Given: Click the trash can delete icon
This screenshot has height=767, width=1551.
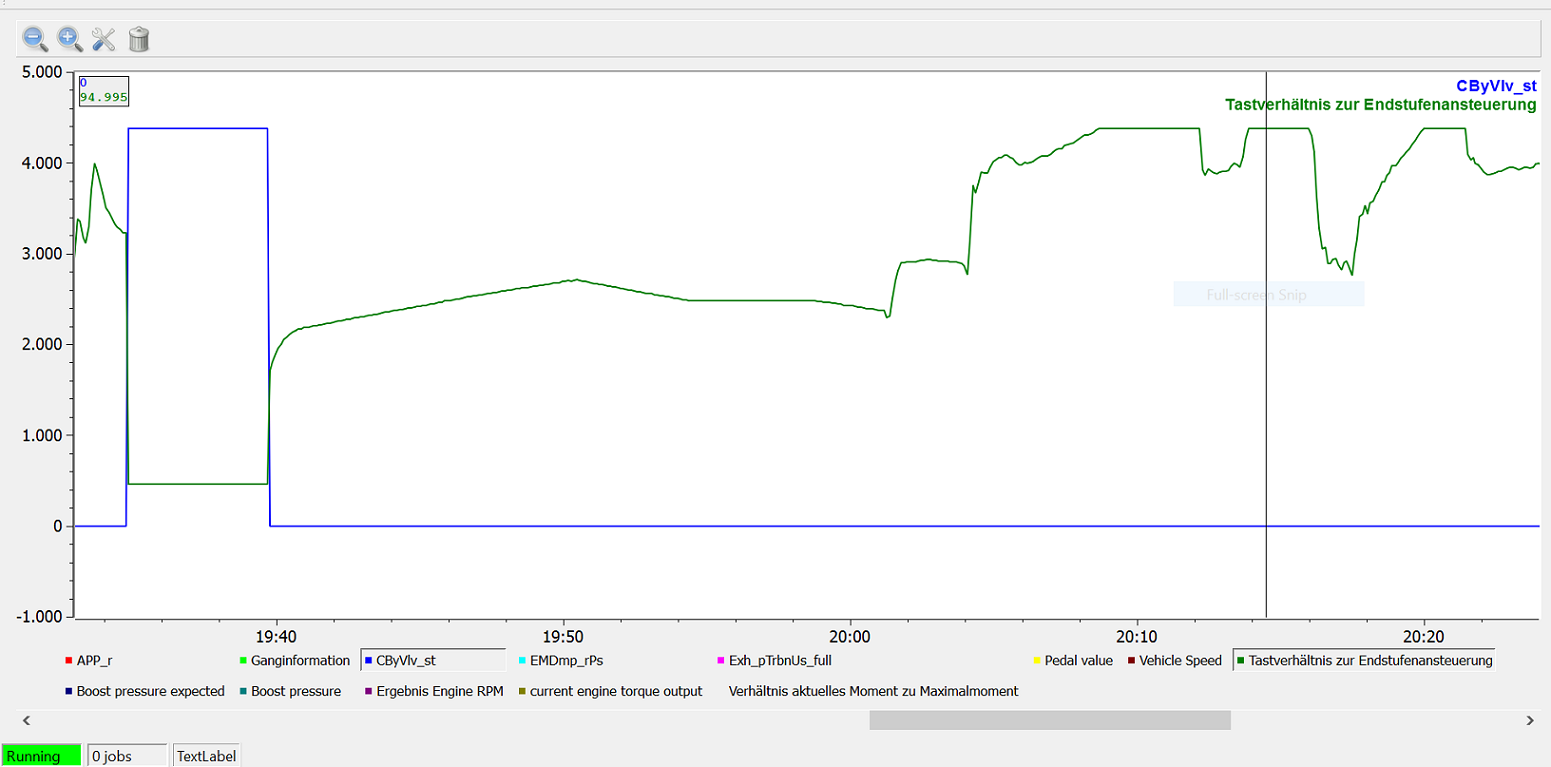Looking at the screenshot, I should coord(139,39).
